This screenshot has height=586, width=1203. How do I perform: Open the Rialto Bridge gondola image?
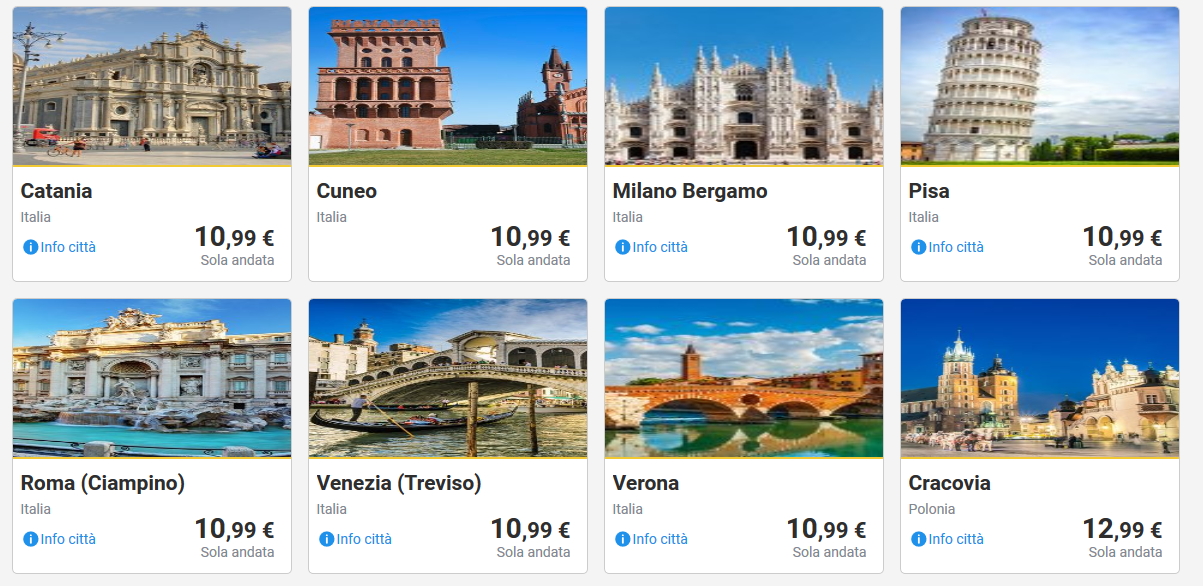448,378
